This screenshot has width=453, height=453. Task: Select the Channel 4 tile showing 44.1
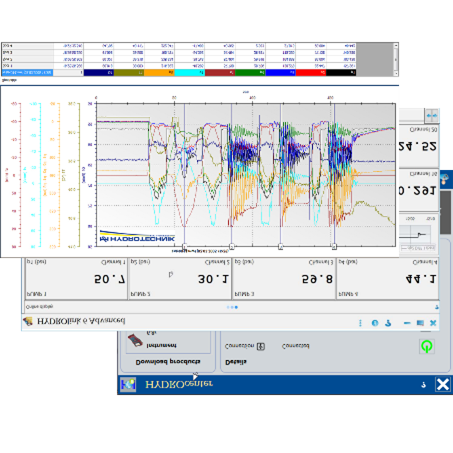(387, 278)
